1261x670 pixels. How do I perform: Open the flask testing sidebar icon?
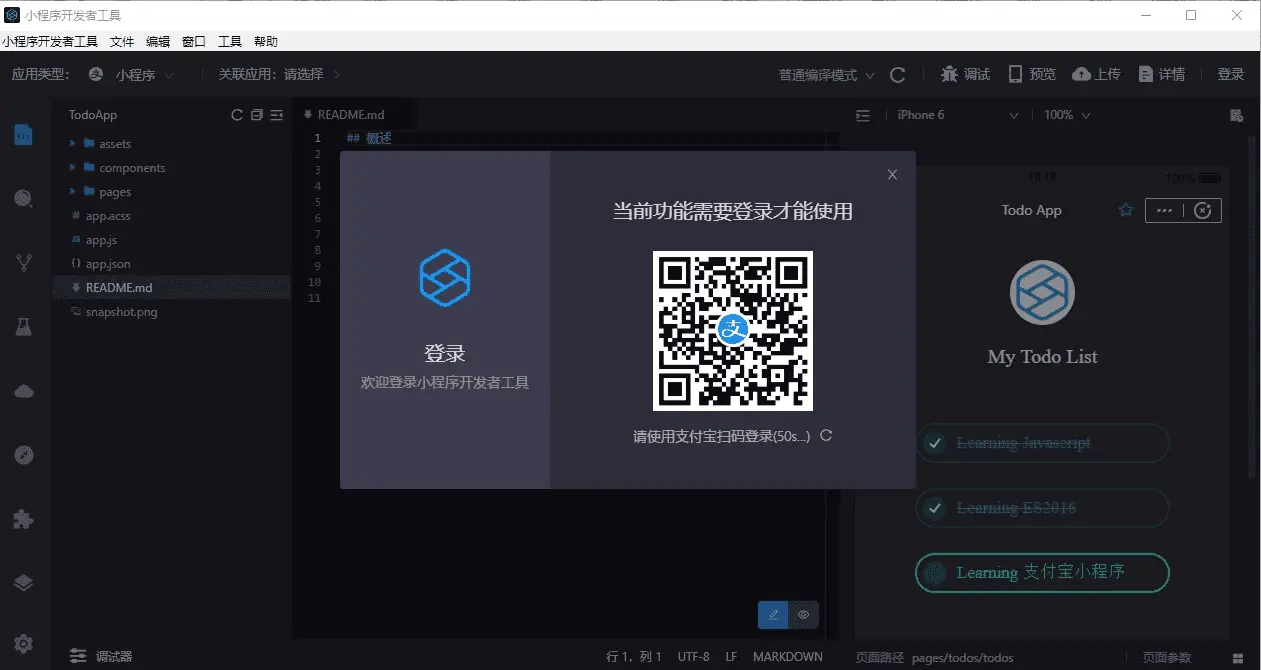pos(24,327)
